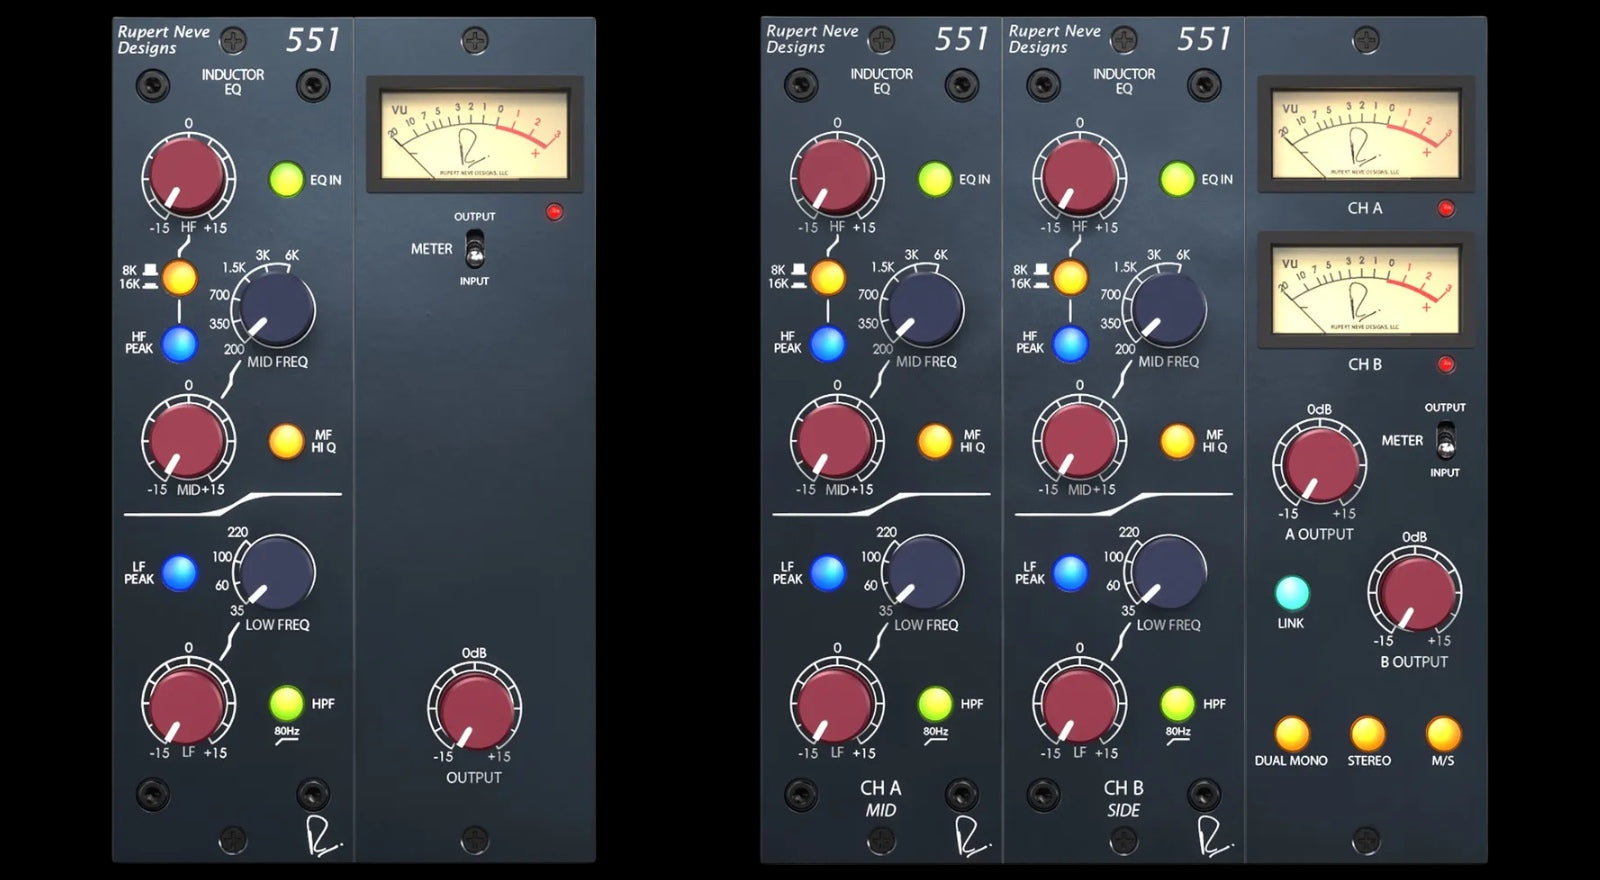Toggle the 80Hz HPF on the CH B strip
The image size is (1600, 880).
coord(1177,703)
